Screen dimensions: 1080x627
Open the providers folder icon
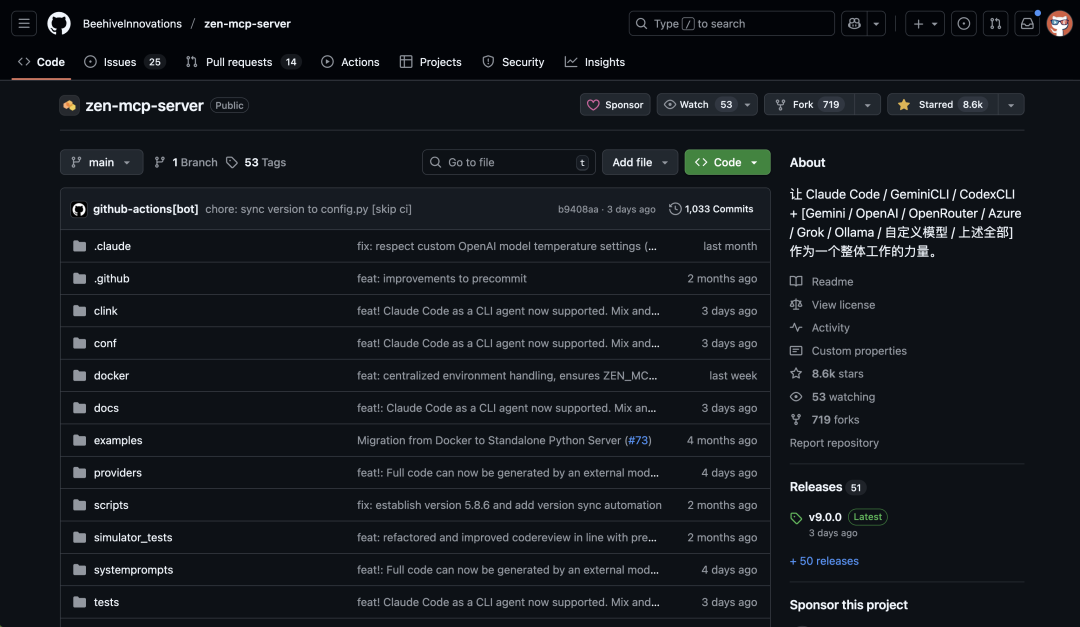pos(80,473)
